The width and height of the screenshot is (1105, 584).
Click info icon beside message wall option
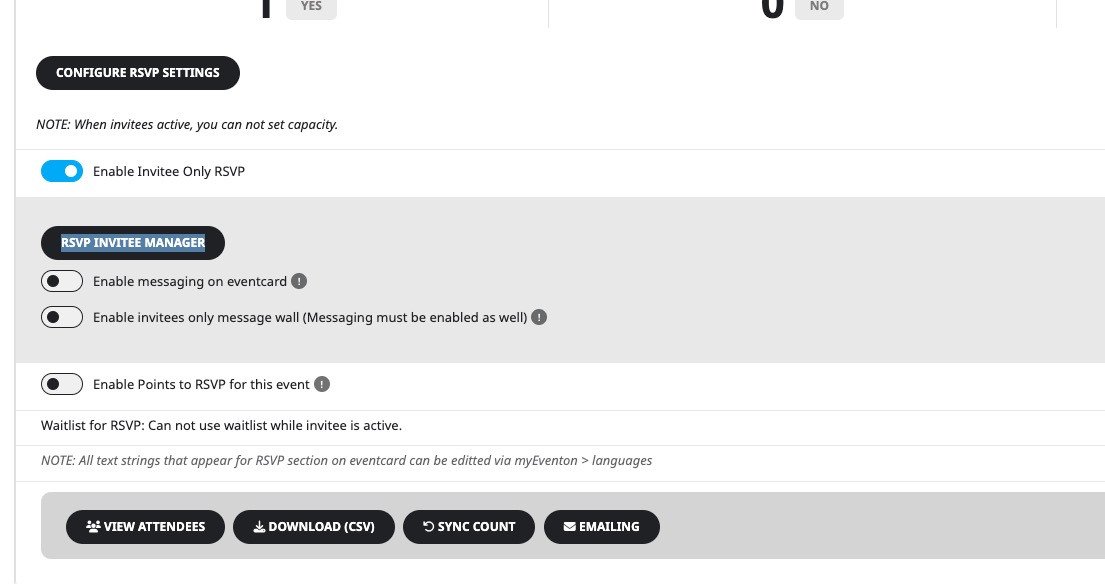pyautogui.click(x=539, y=317)
